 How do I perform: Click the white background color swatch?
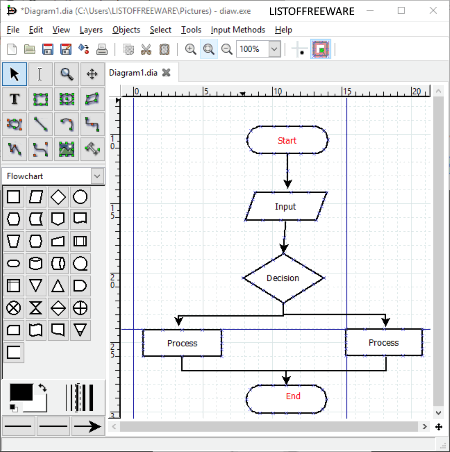click(40, 404)
